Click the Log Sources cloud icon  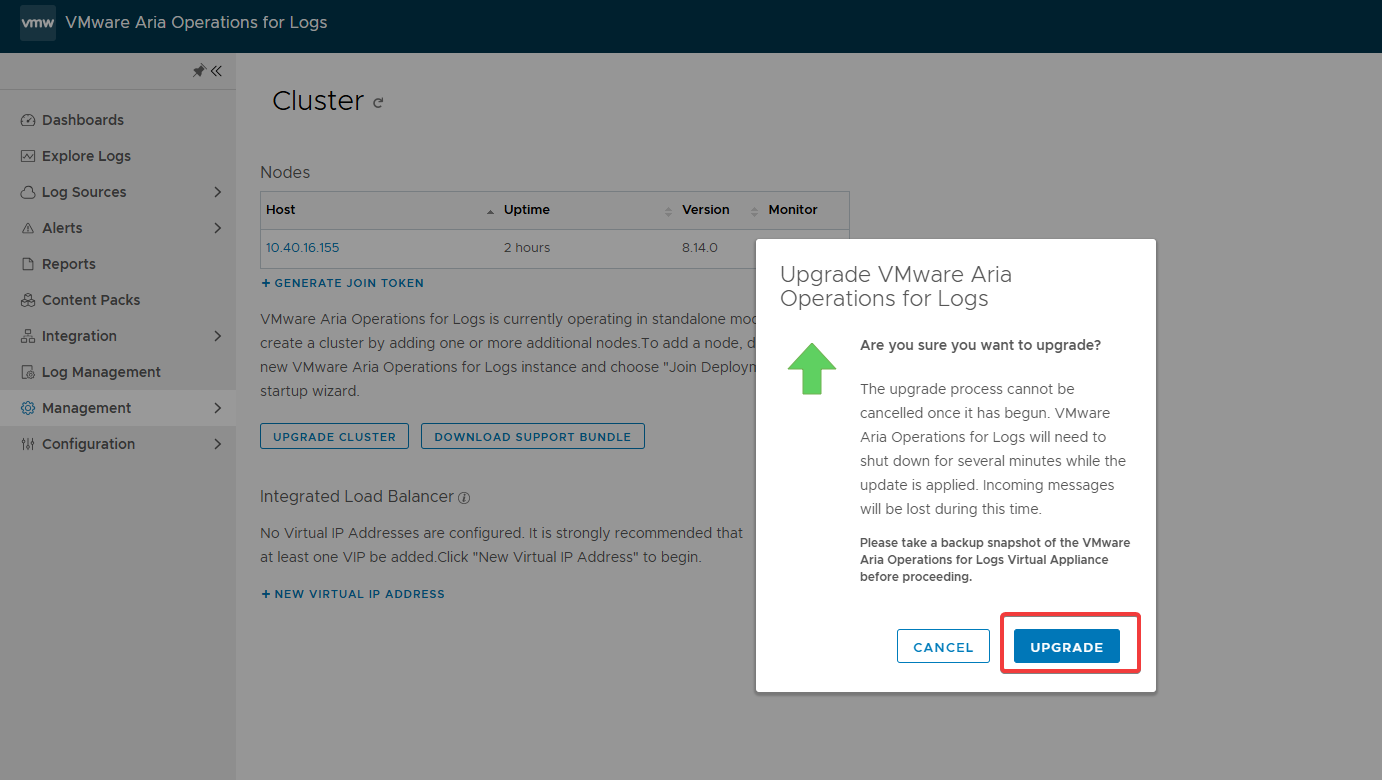pyautogui.click(x=28, y=192)
